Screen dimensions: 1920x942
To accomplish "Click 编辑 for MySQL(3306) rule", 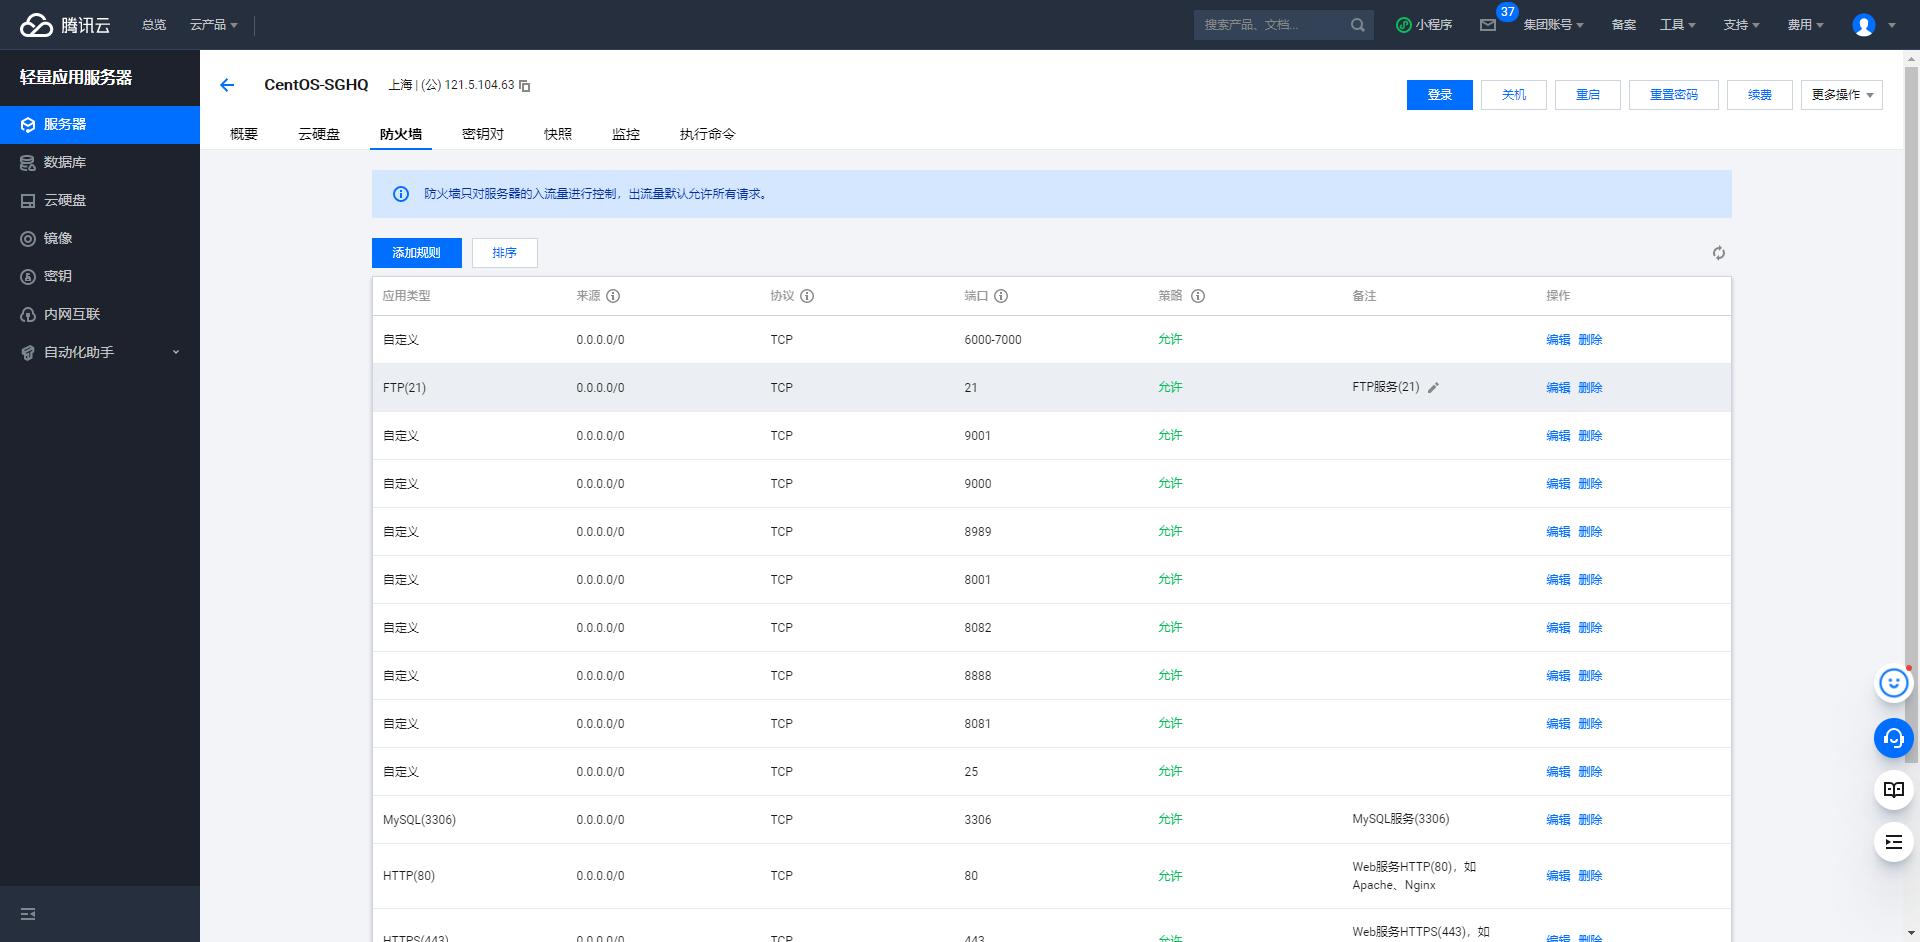I will click(x=1558, y=820).
